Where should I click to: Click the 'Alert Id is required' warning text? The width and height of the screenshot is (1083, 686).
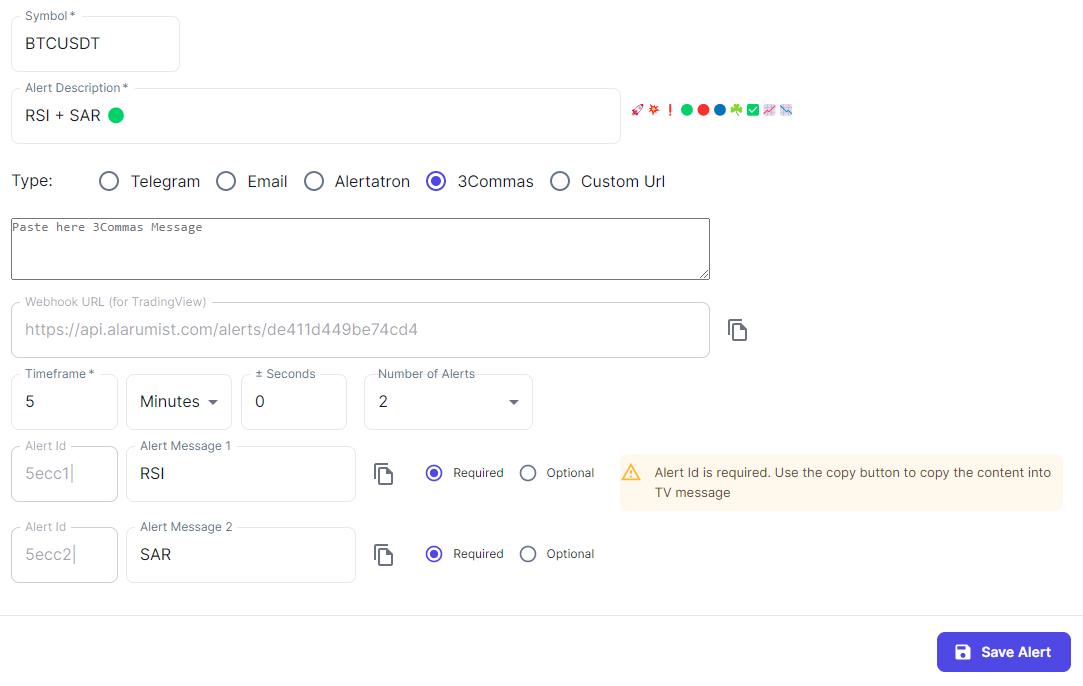tap(852, 482)
